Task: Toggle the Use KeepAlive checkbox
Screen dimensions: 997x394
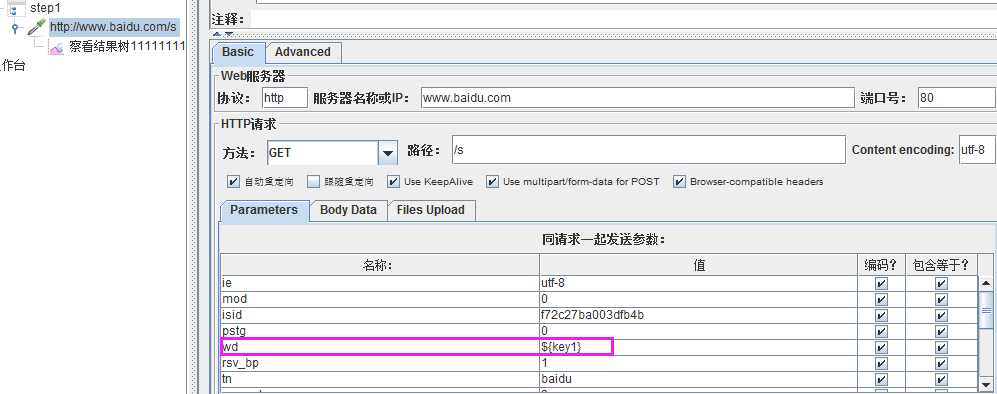Action: tap(394, 182)
